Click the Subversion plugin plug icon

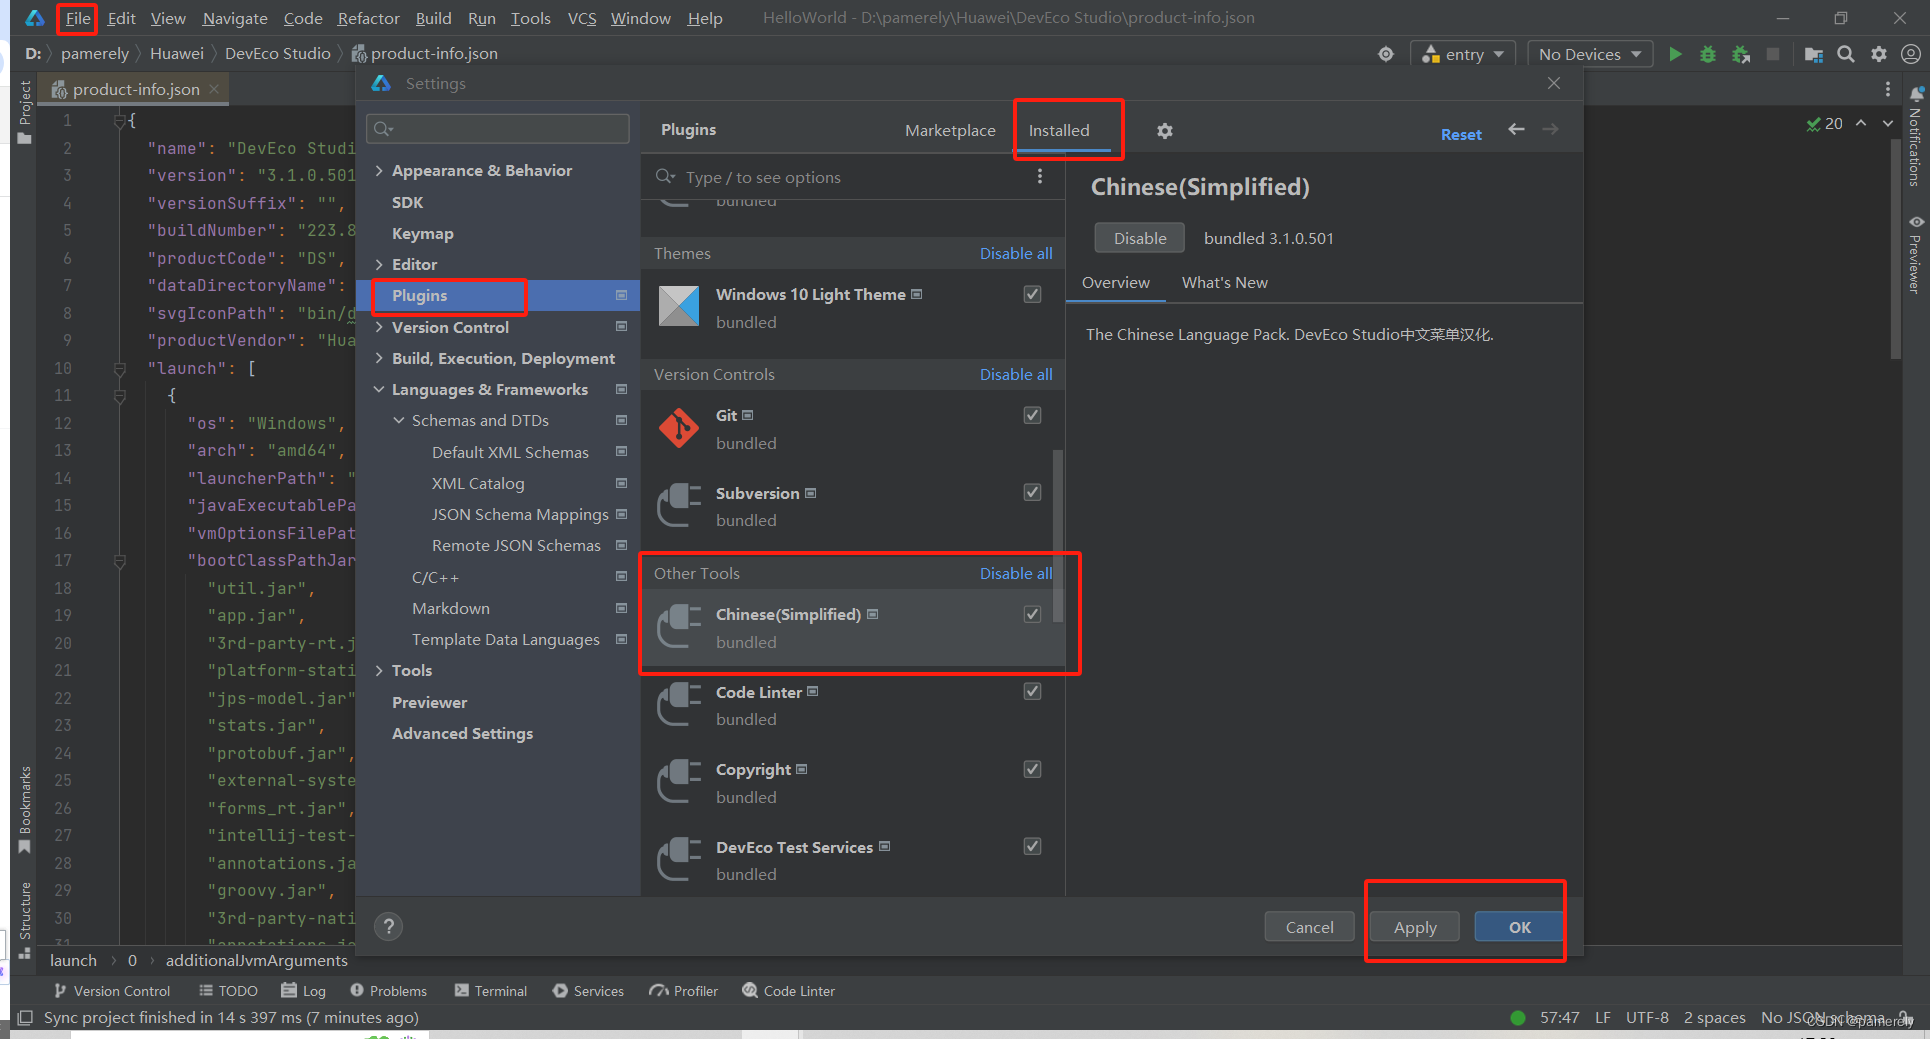click(x=679, y=506)
